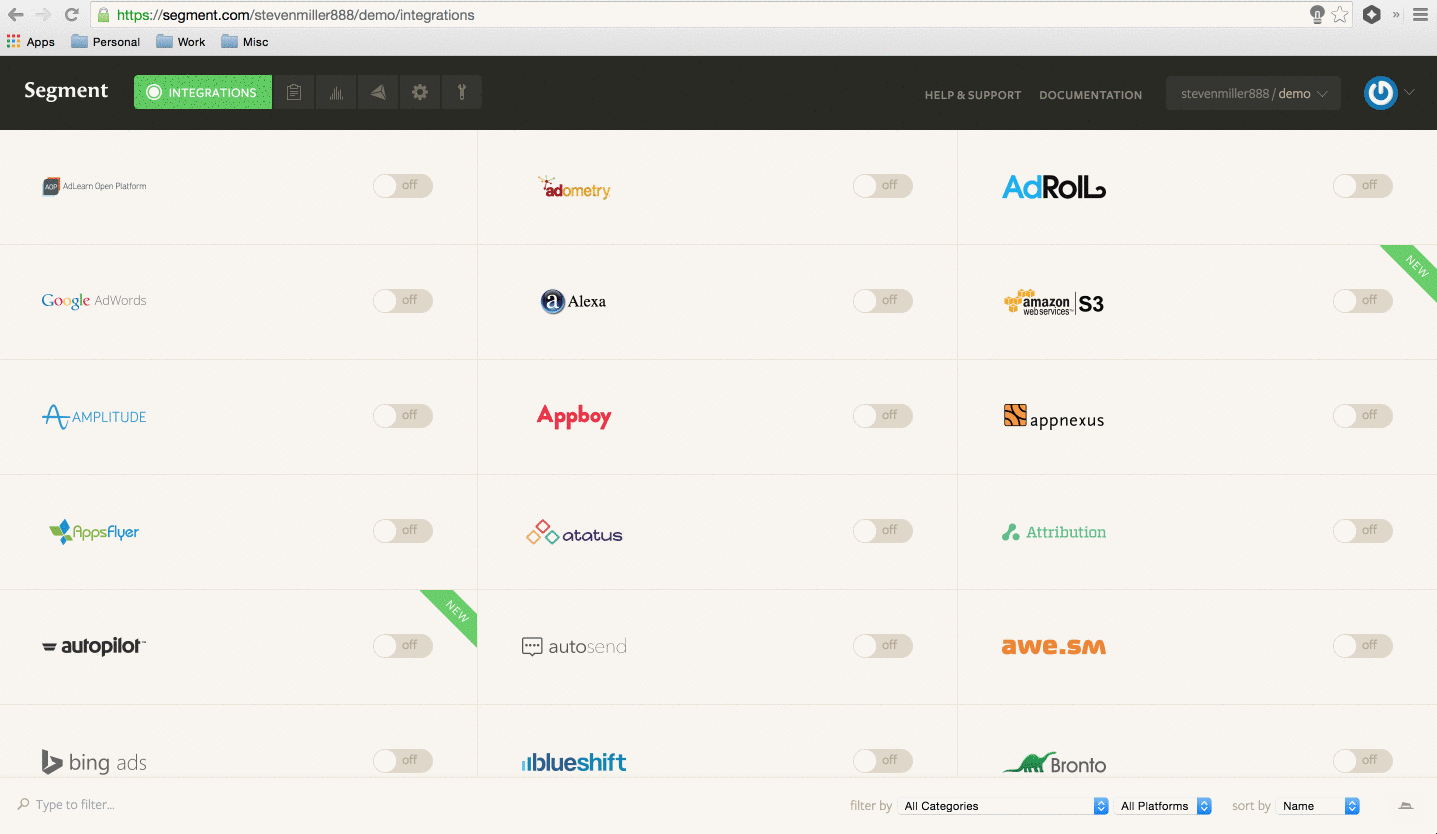Open the bar chart icon in the top nav
1437x834 pixels.
(336, 92)
